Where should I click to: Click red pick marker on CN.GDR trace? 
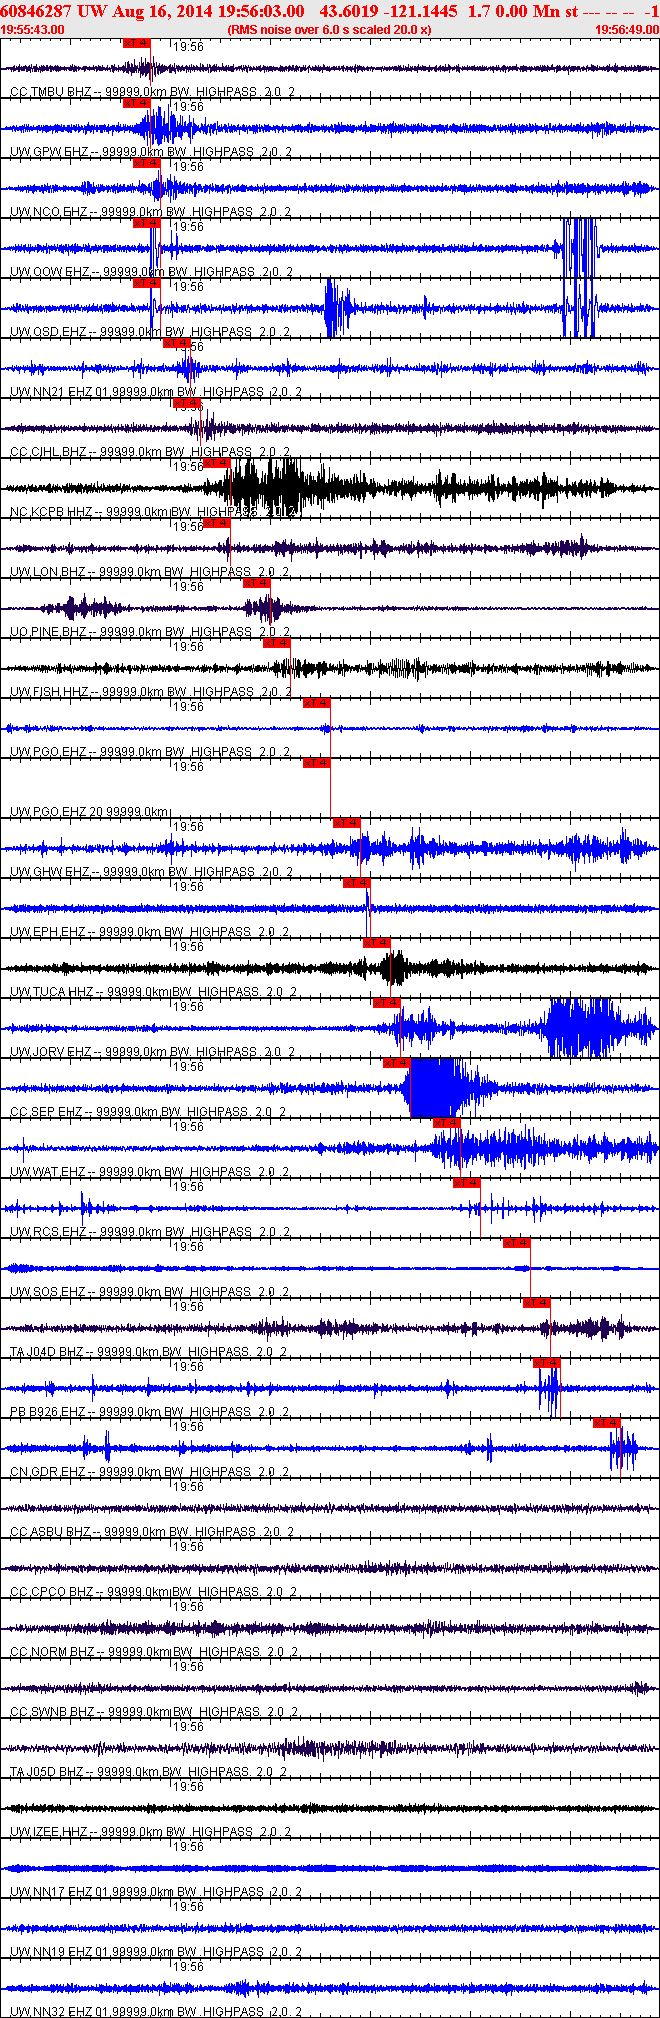pos(606,1423)
